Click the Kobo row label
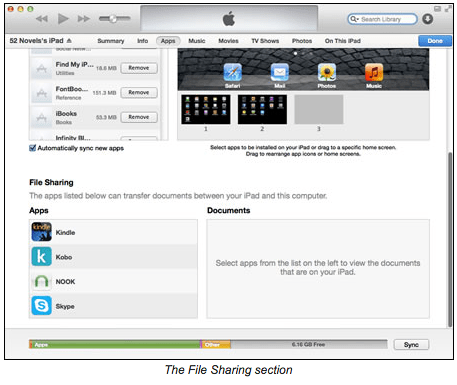 64,257
